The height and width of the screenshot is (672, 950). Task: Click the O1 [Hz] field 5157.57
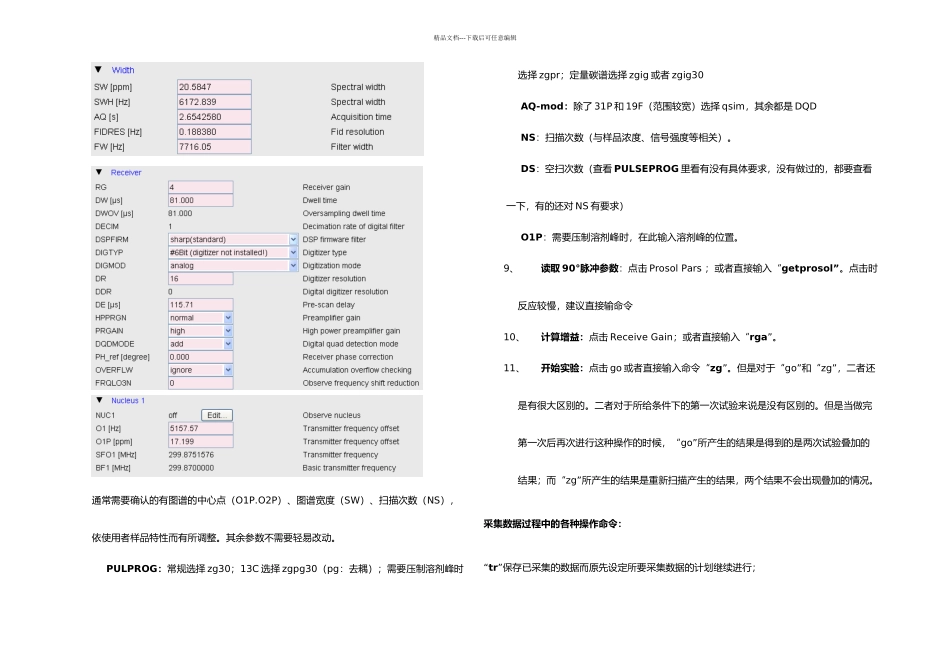201,428
